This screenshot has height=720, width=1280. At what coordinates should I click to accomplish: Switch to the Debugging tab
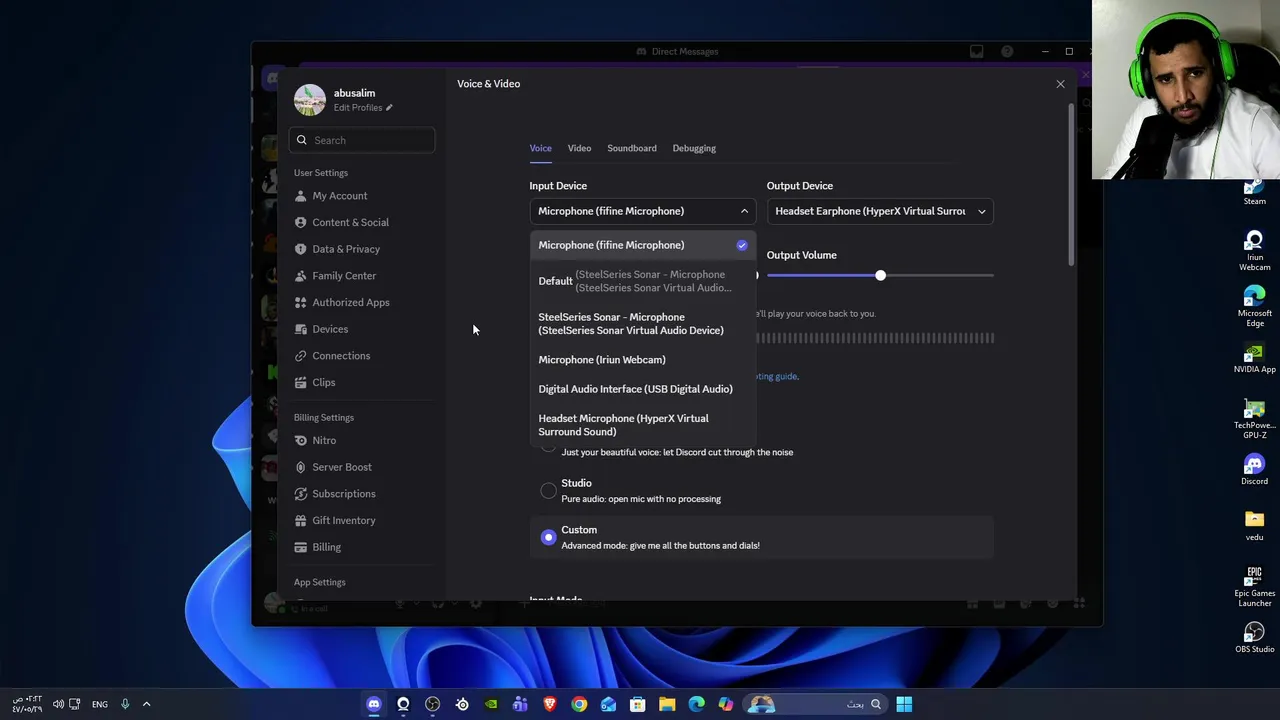(x=694, y=148)
